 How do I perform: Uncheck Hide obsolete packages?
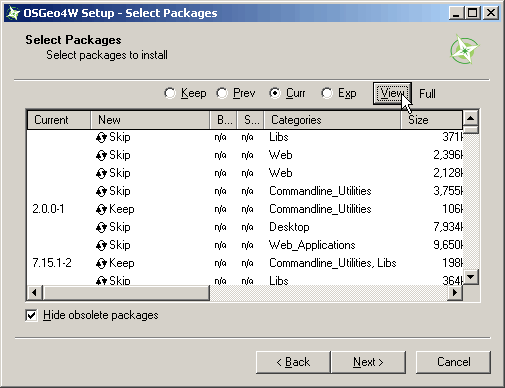coord(31,315)
